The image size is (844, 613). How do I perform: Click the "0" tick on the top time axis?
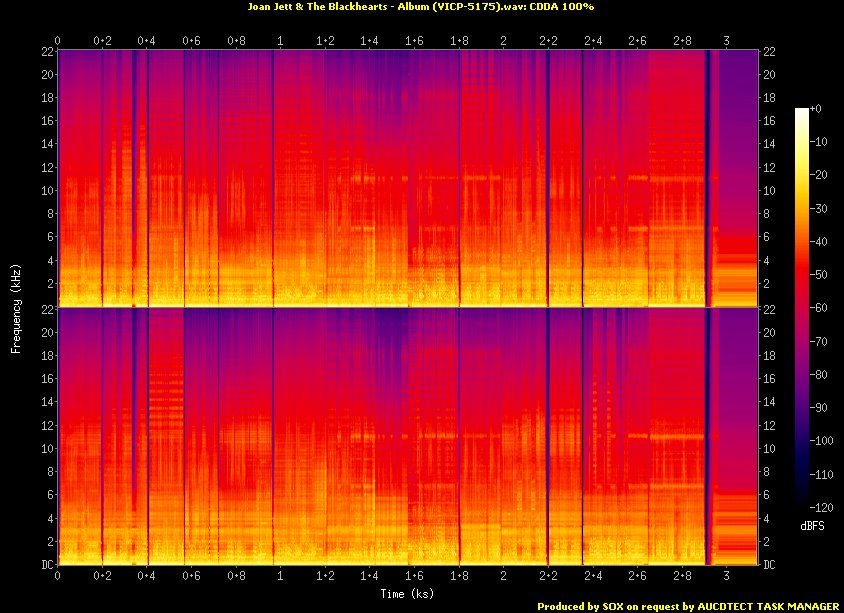point(58,40)
